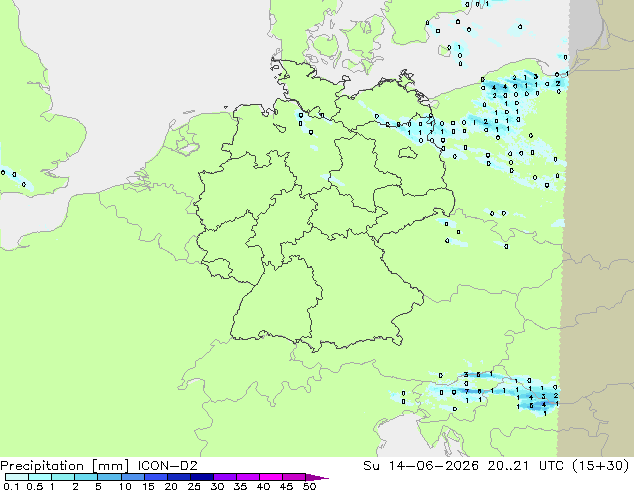The height and width of the screenshot is (490, 634).
Task: Click the '(15+30)' forecast run label
Action: tap(600, 466)
